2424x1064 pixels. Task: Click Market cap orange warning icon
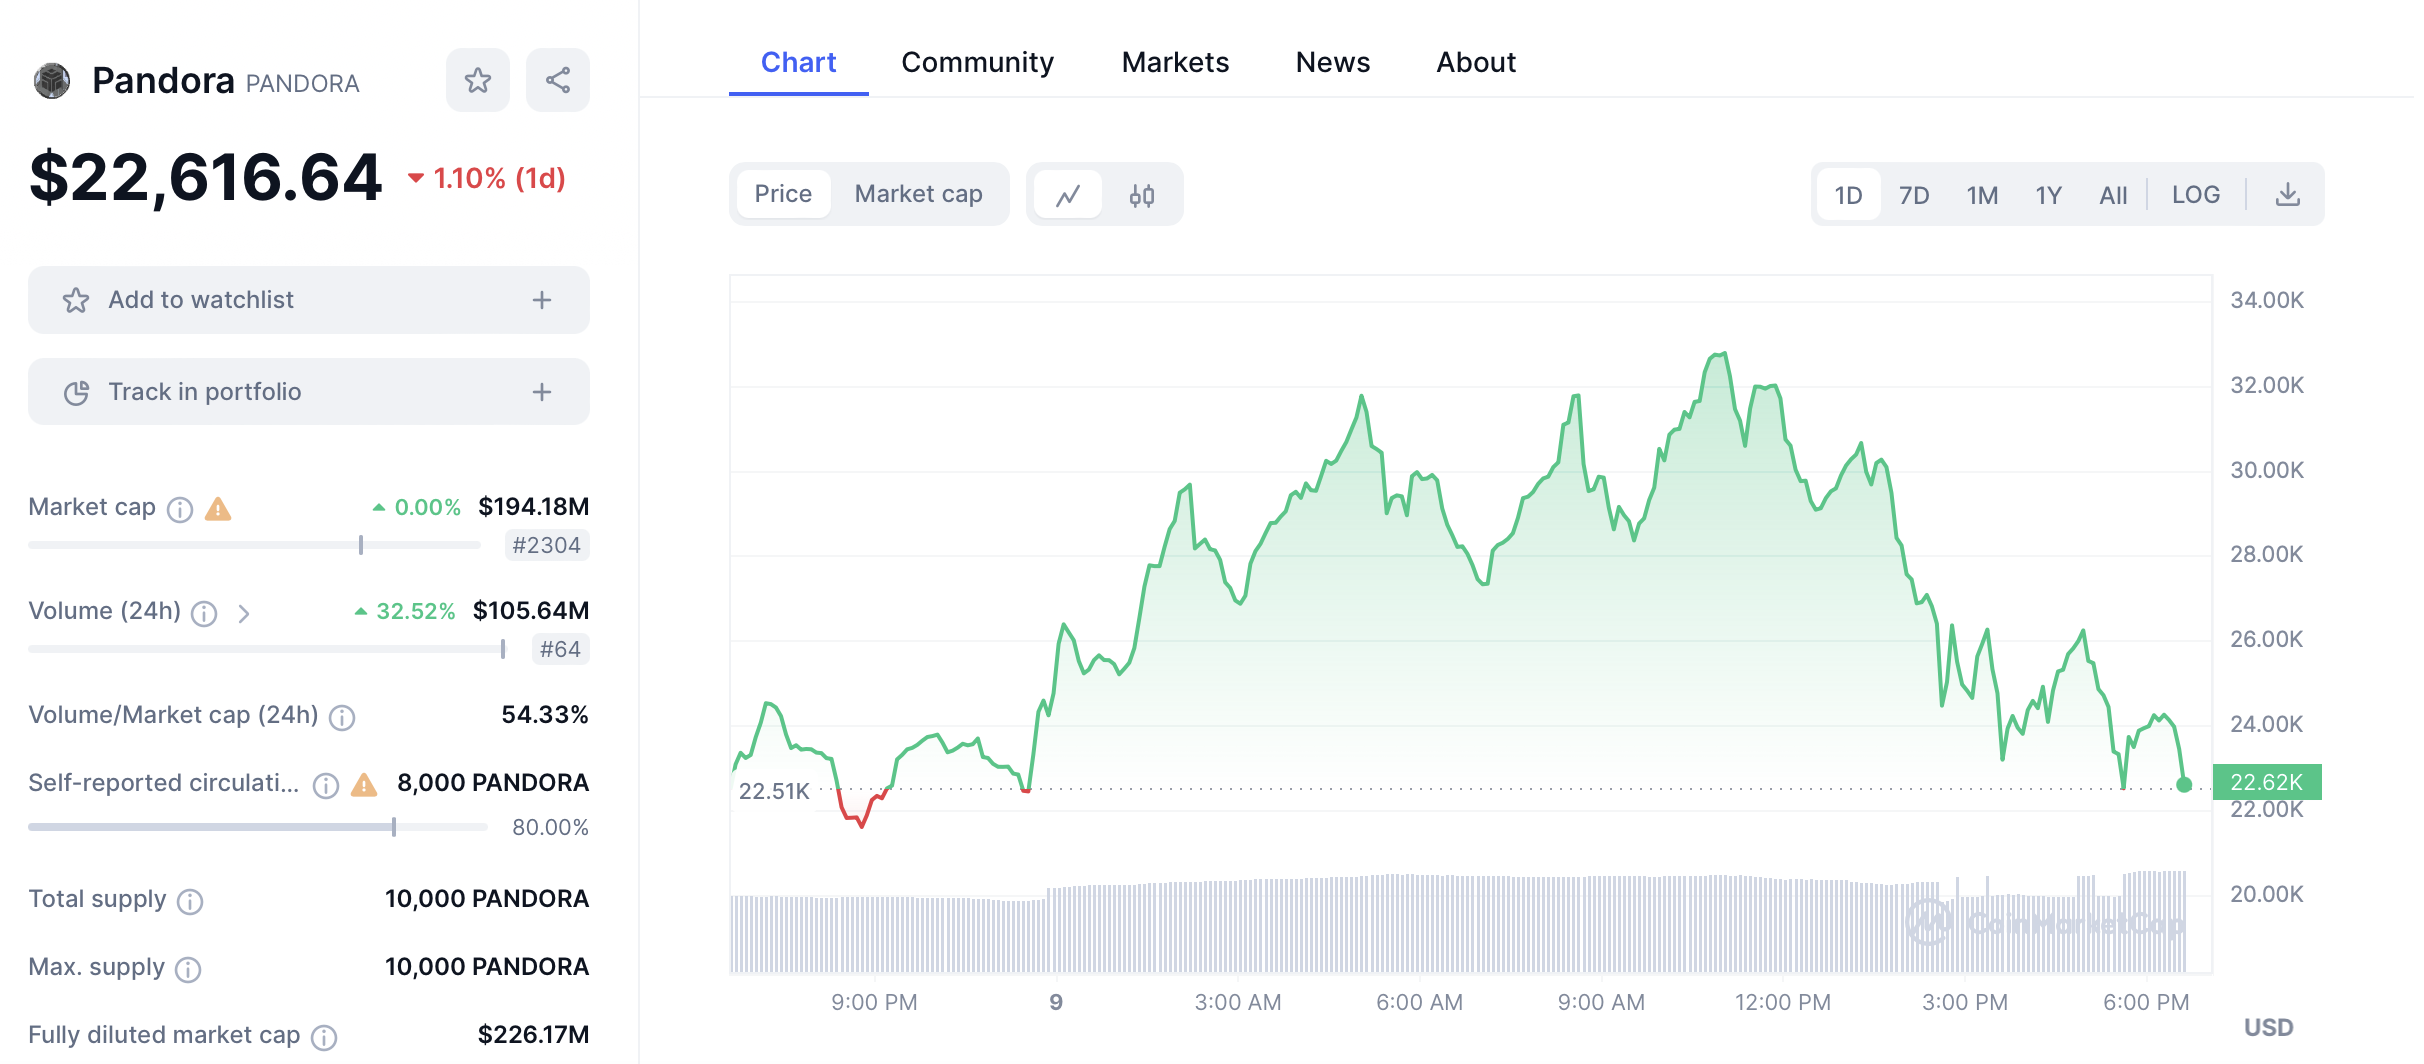[x=218, y=510]
